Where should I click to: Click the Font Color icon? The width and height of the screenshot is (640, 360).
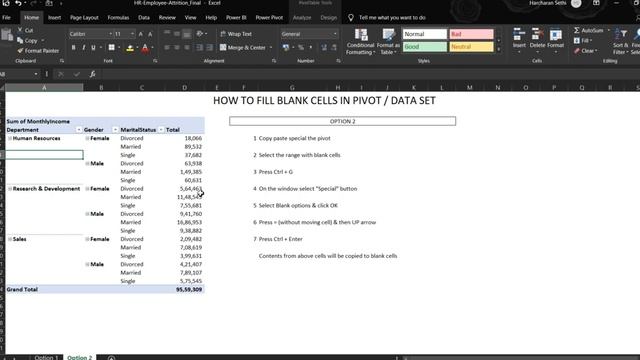point(145,48)
